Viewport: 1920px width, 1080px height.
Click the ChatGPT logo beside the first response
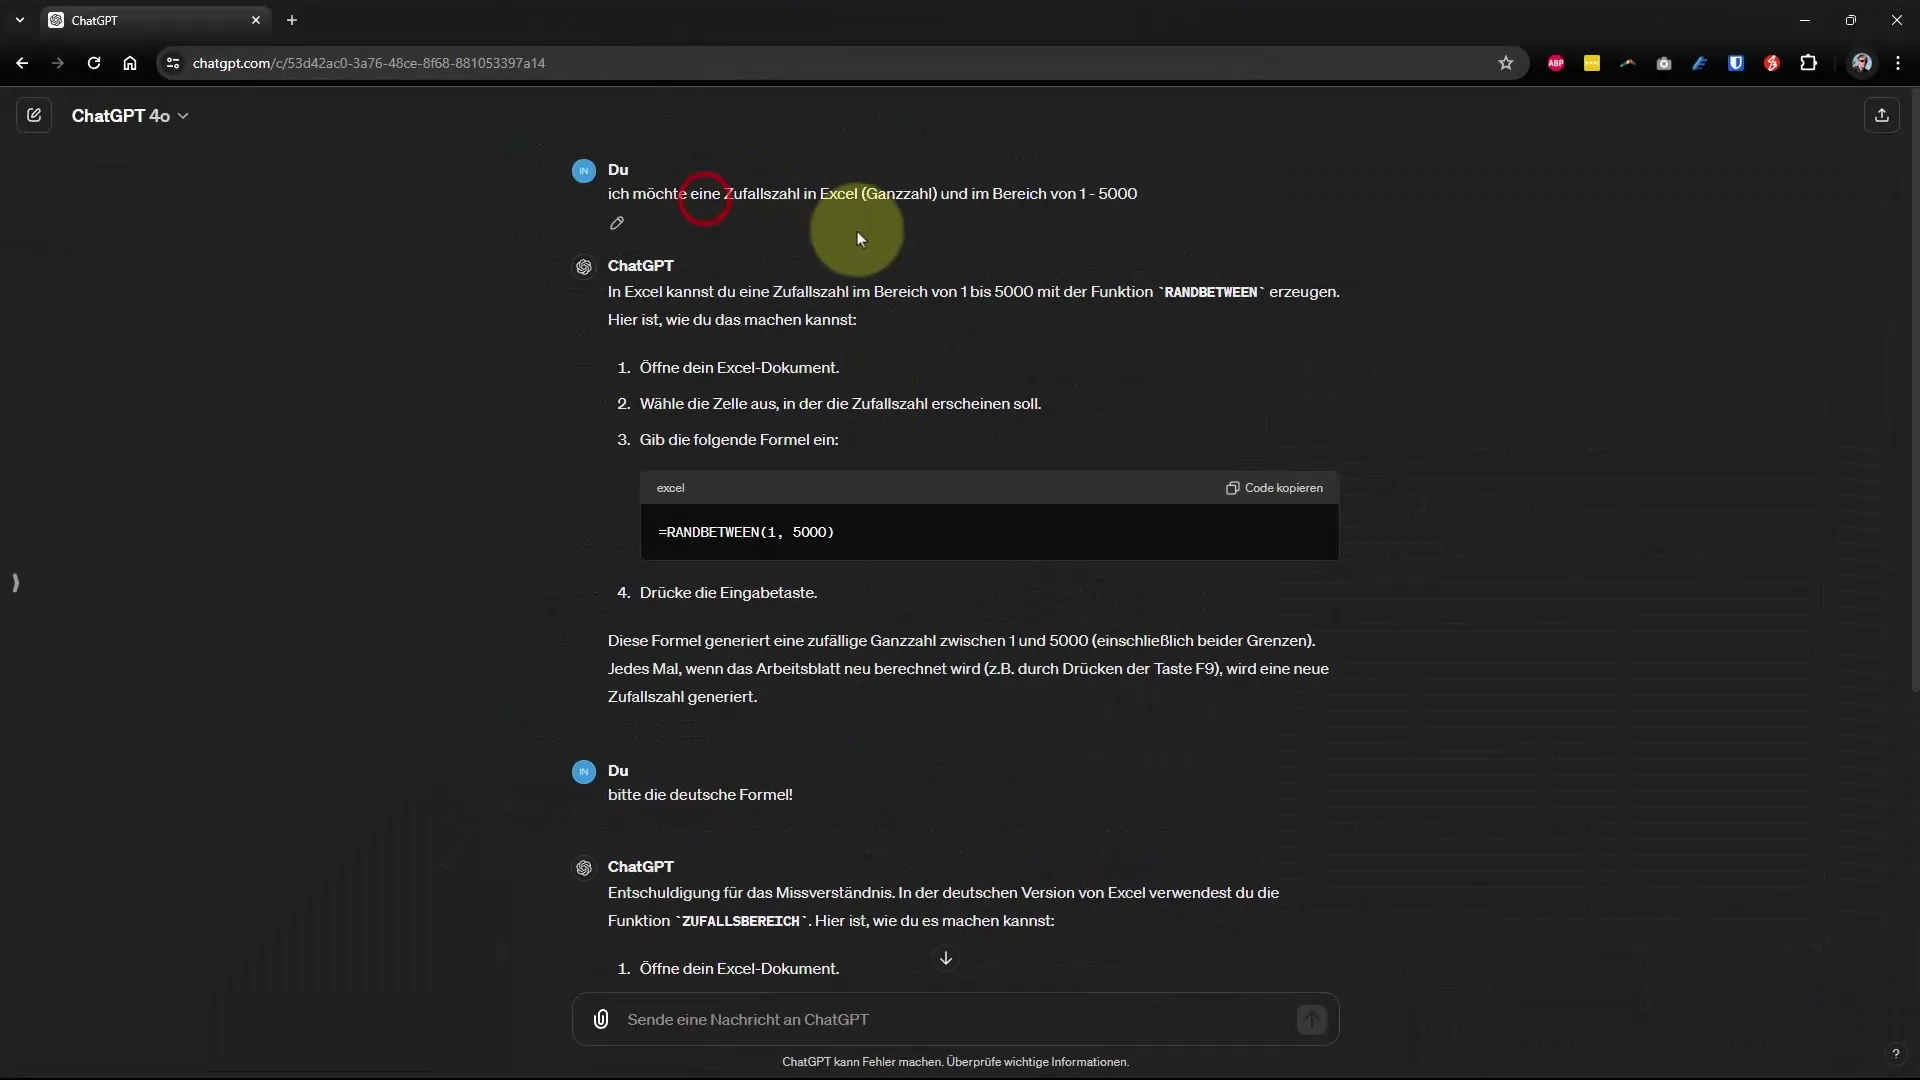584,267
